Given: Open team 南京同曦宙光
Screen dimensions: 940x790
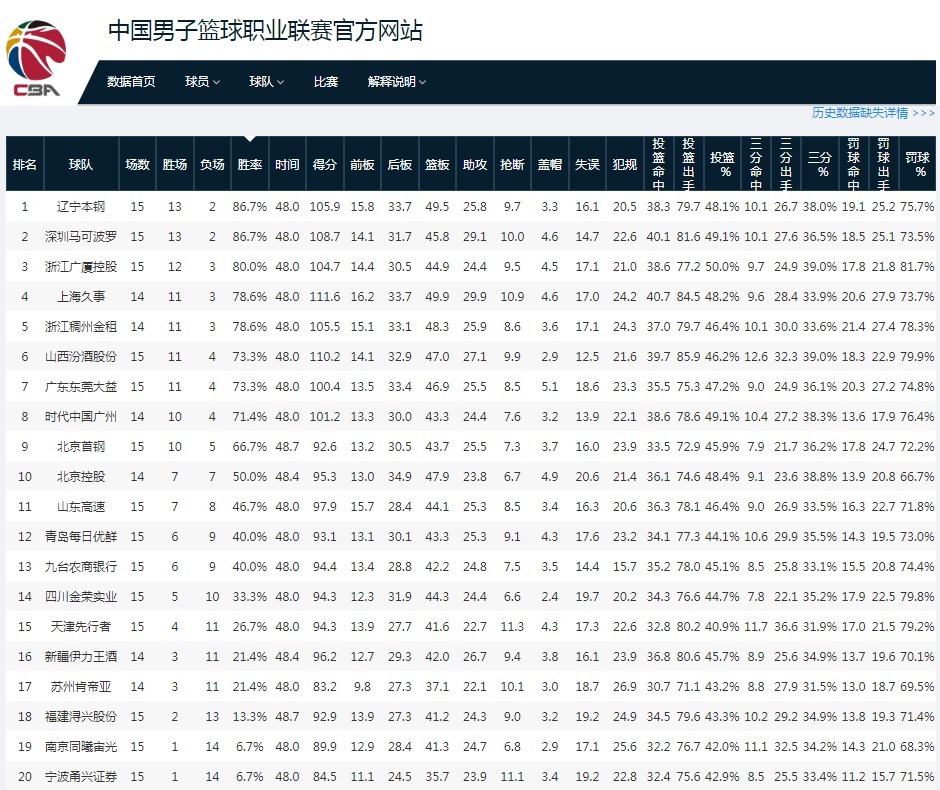Looking at the screenshot, I should (x=81, y=746).
